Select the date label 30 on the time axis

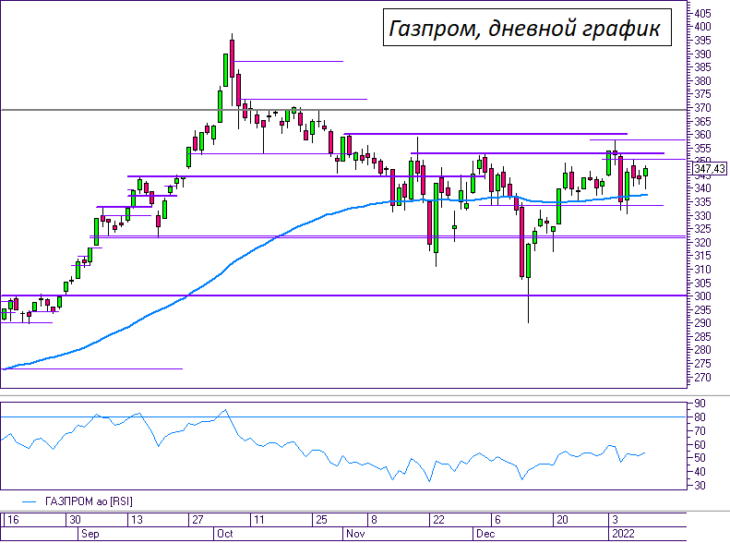(74, 520)
